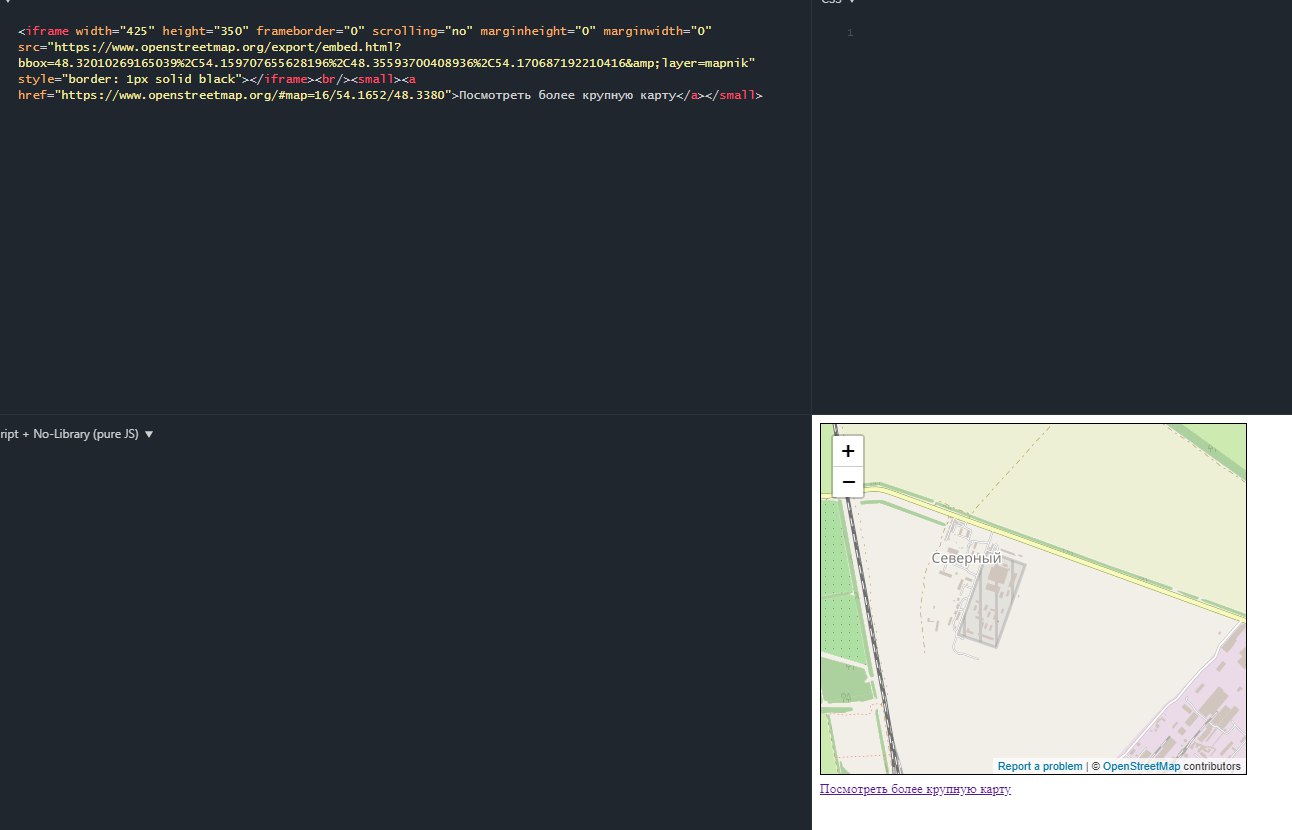Click the 'bbox=48.32010269165039' code line
Screen dimensions: 1292x830
[x=386, y=63]
